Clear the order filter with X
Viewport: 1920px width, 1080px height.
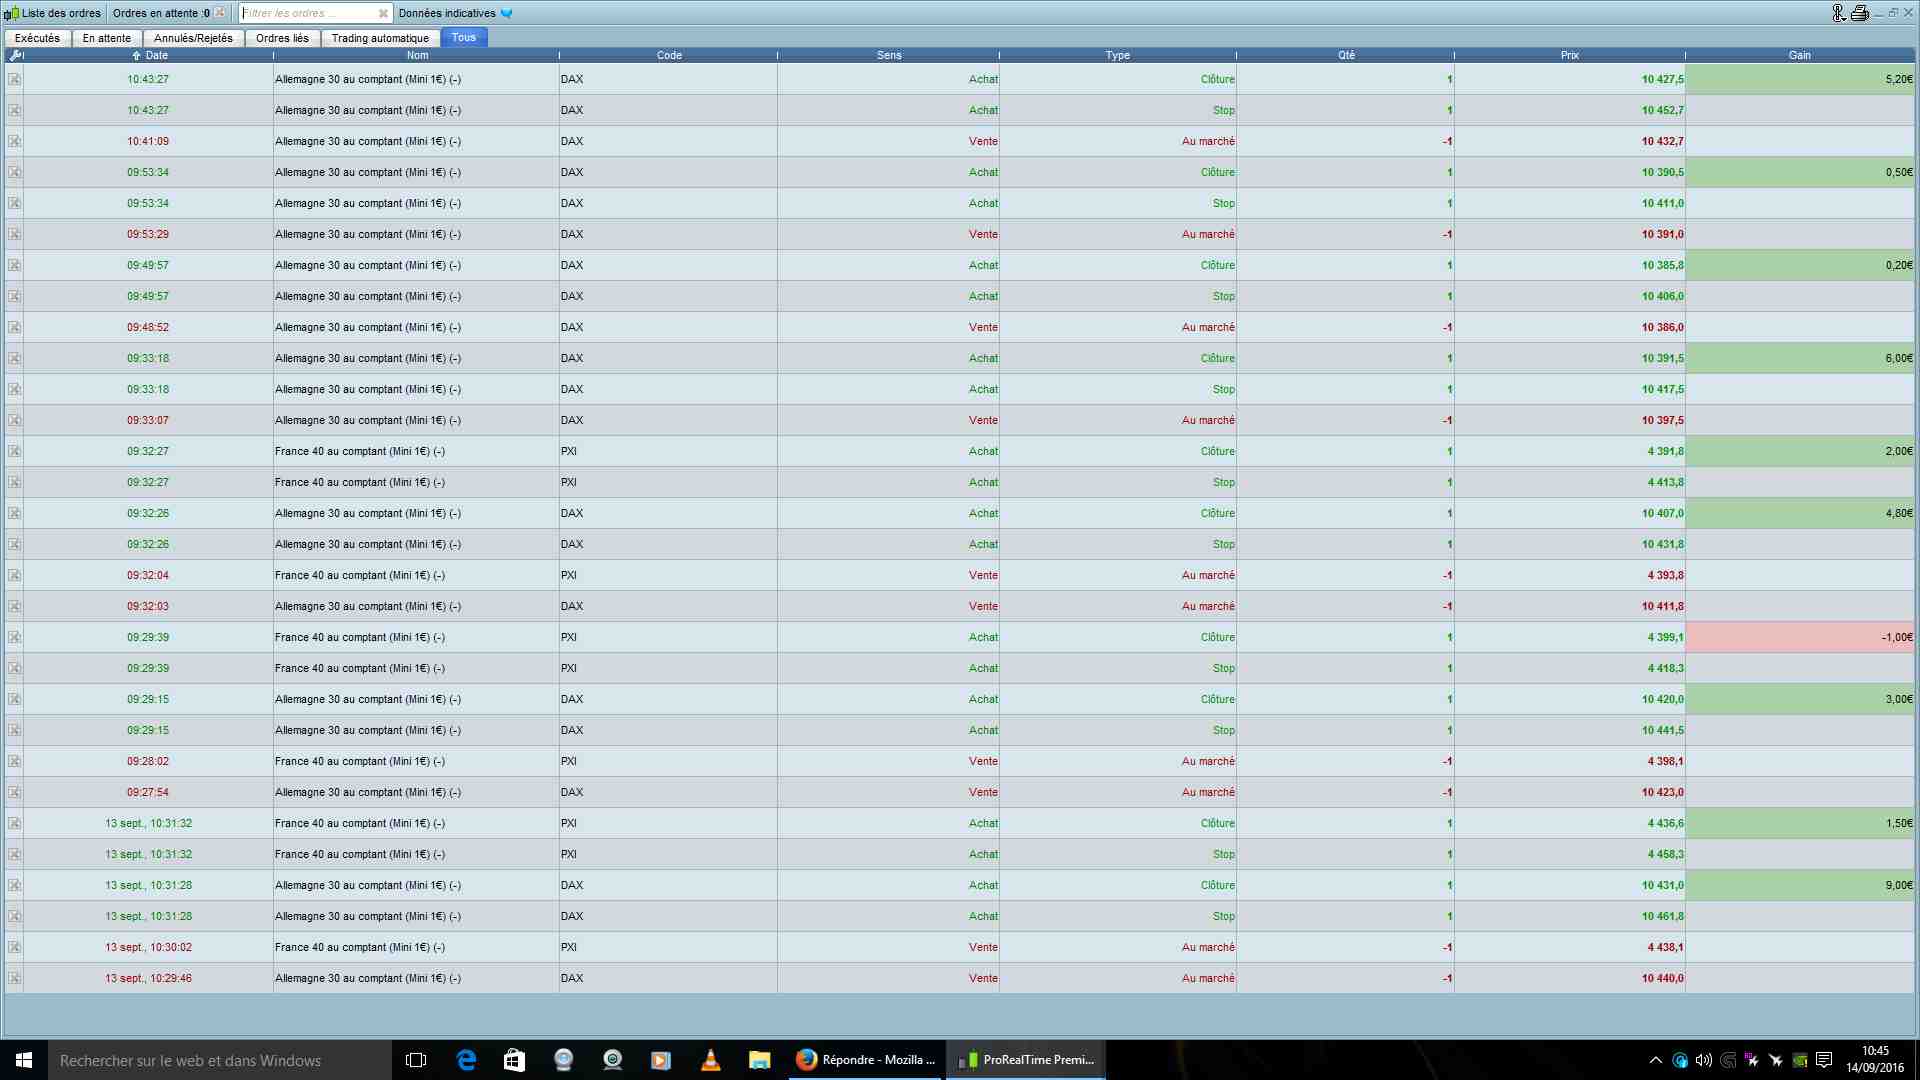[x=383, y=13]
